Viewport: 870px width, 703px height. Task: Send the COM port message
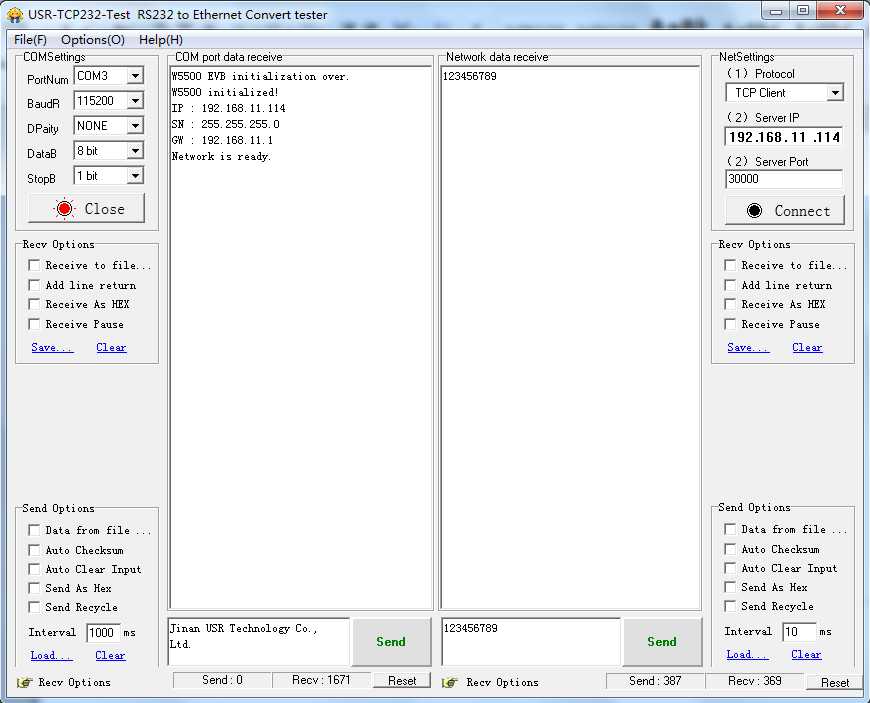[391, 642]
